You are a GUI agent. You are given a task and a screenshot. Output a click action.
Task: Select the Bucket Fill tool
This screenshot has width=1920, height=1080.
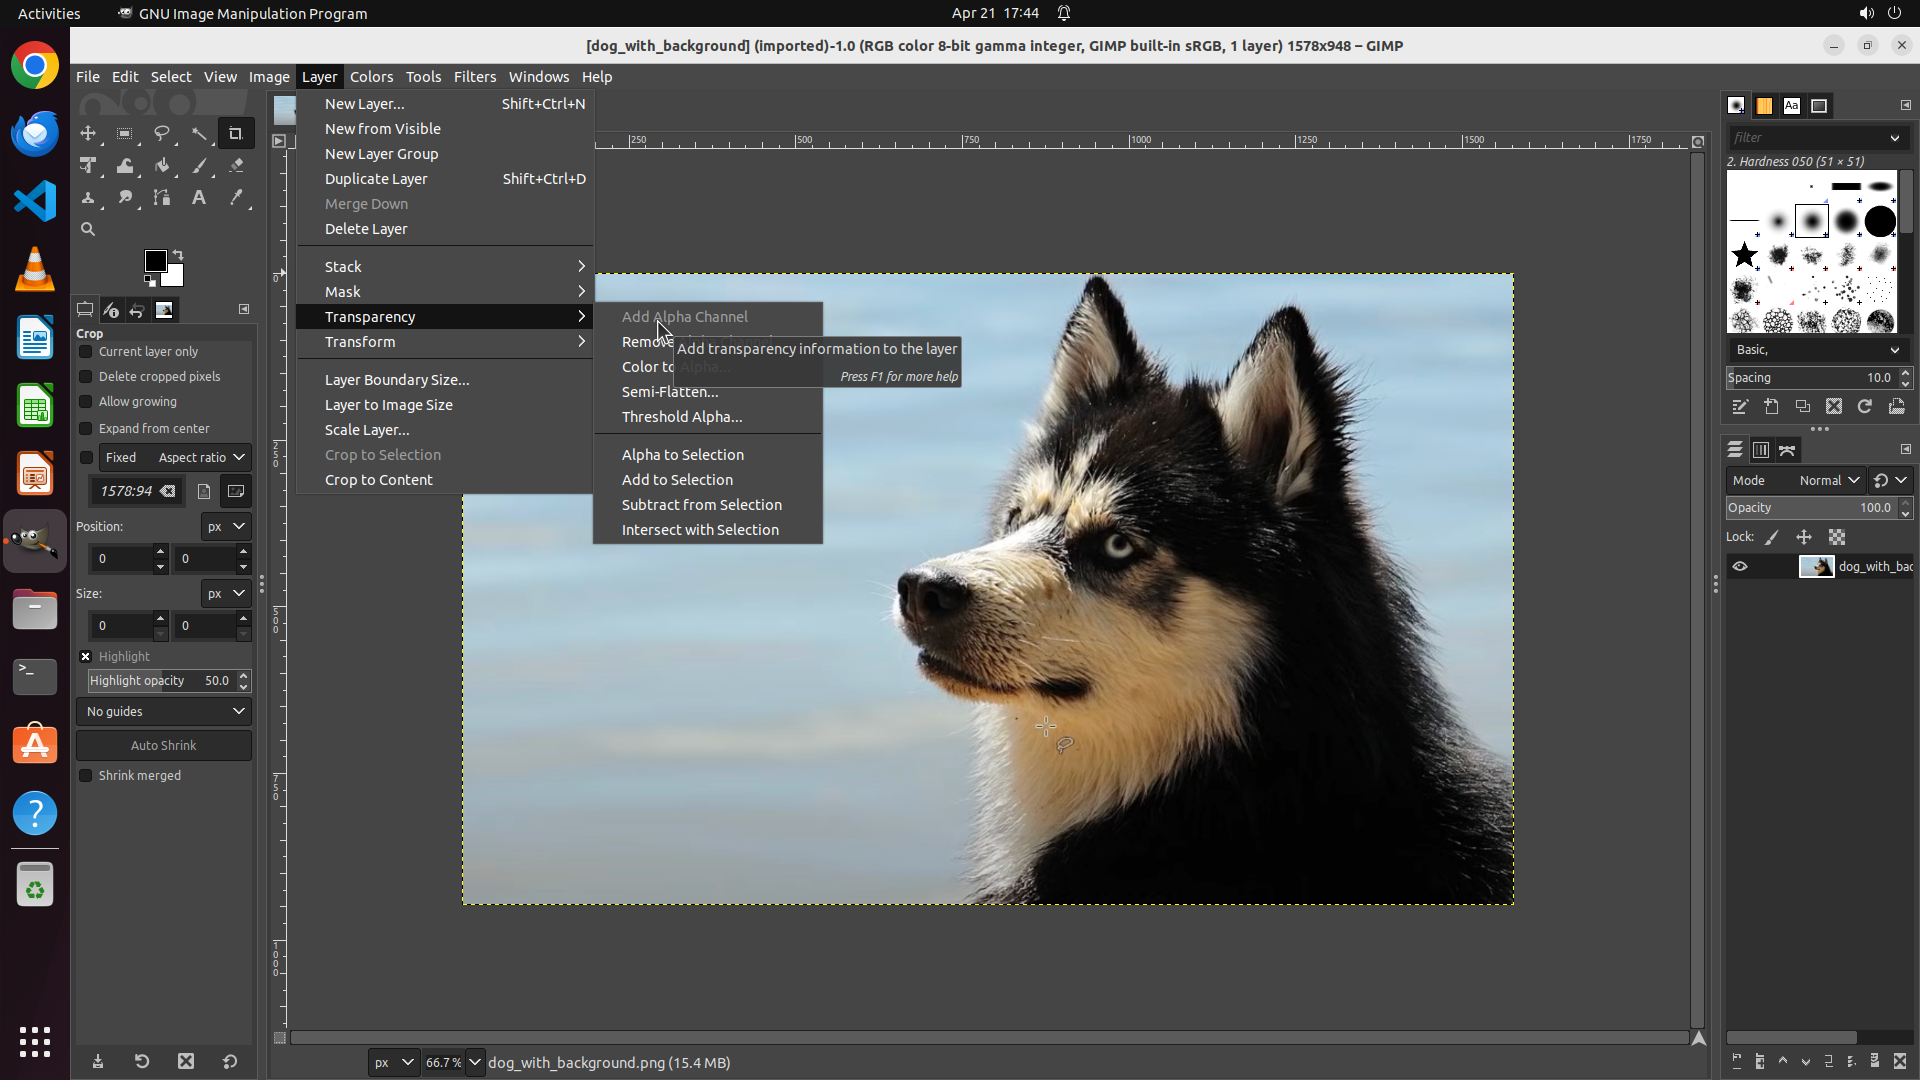[x=162, y=166]
